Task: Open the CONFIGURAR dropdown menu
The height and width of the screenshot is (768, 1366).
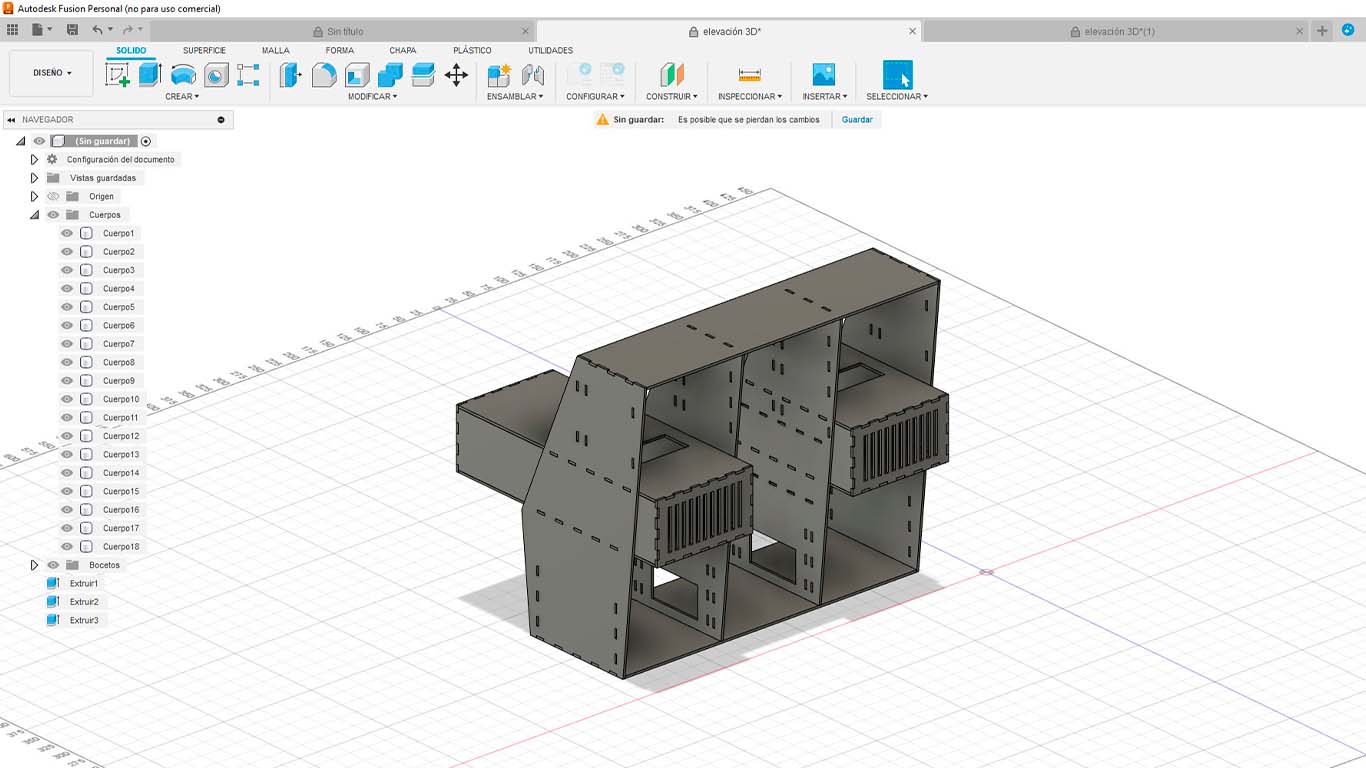Action: [x=595, y=97]
